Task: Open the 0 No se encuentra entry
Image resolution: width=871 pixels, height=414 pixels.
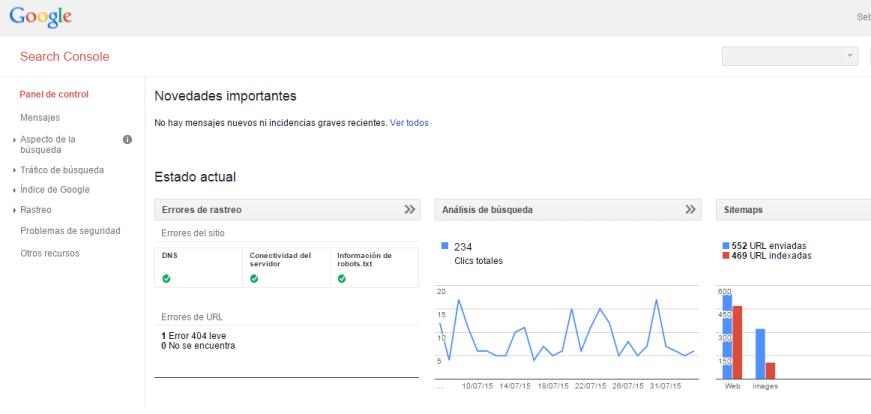Action: click(198, 346)
